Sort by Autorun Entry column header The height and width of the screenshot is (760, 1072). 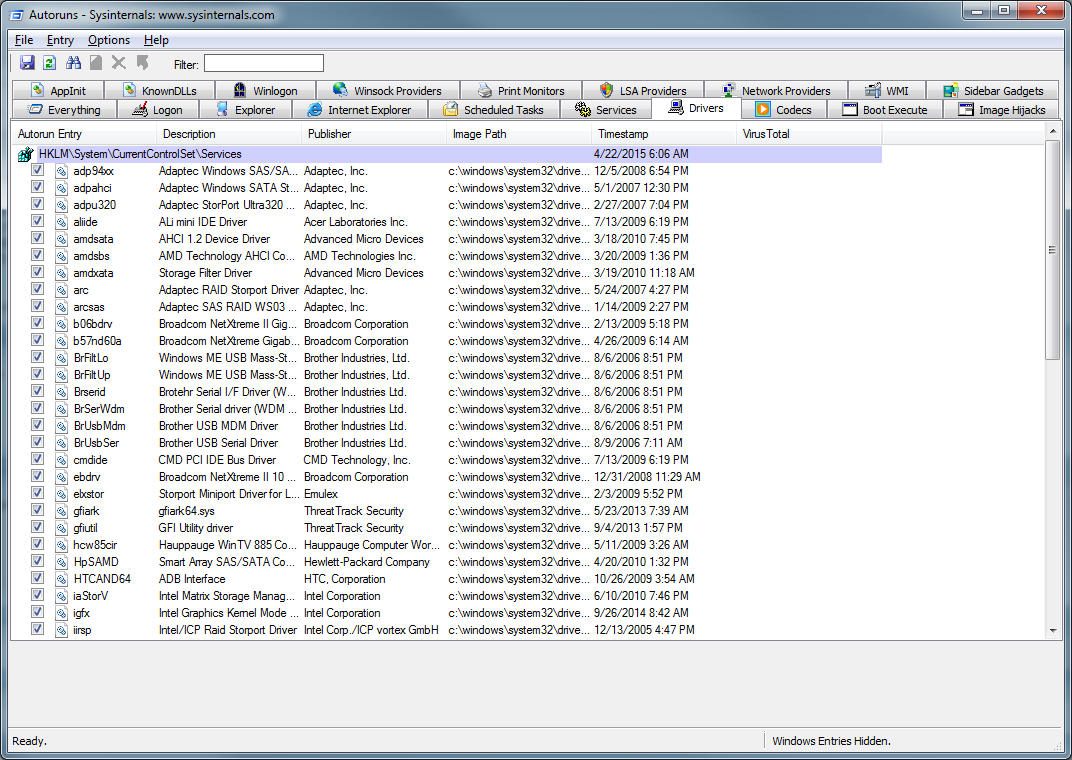coord(83,134)
